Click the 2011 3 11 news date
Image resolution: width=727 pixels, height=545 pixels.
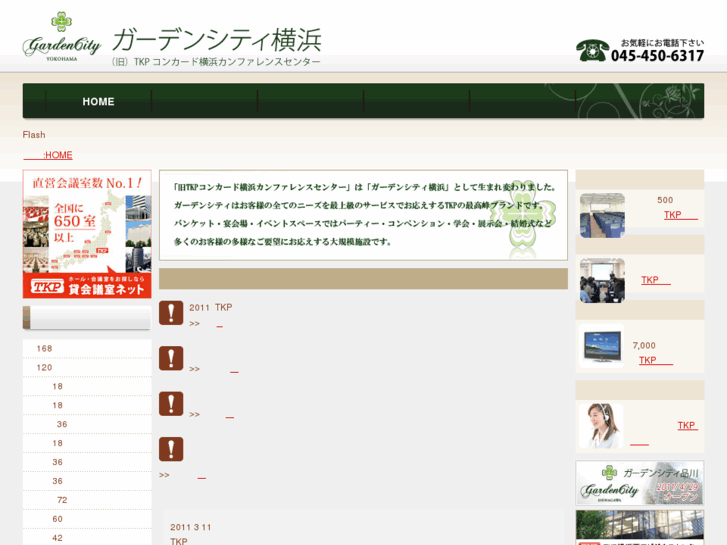(191, 527)
